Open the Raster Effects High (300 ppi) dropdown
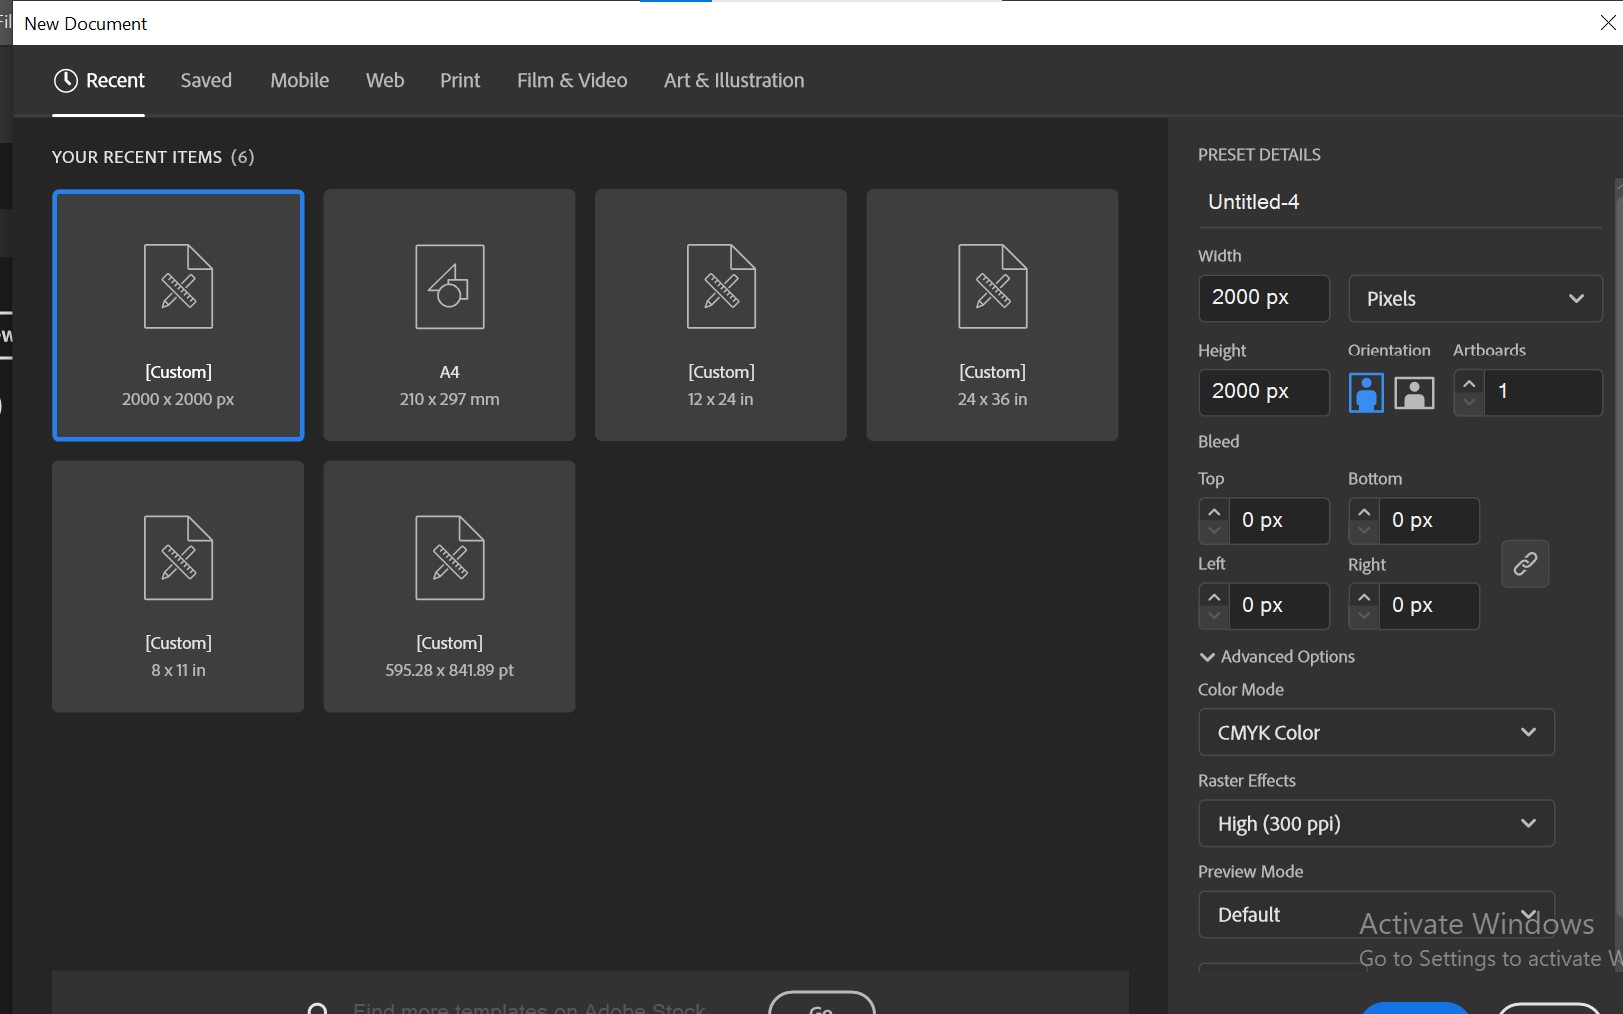 click(x=1376, y=823)
